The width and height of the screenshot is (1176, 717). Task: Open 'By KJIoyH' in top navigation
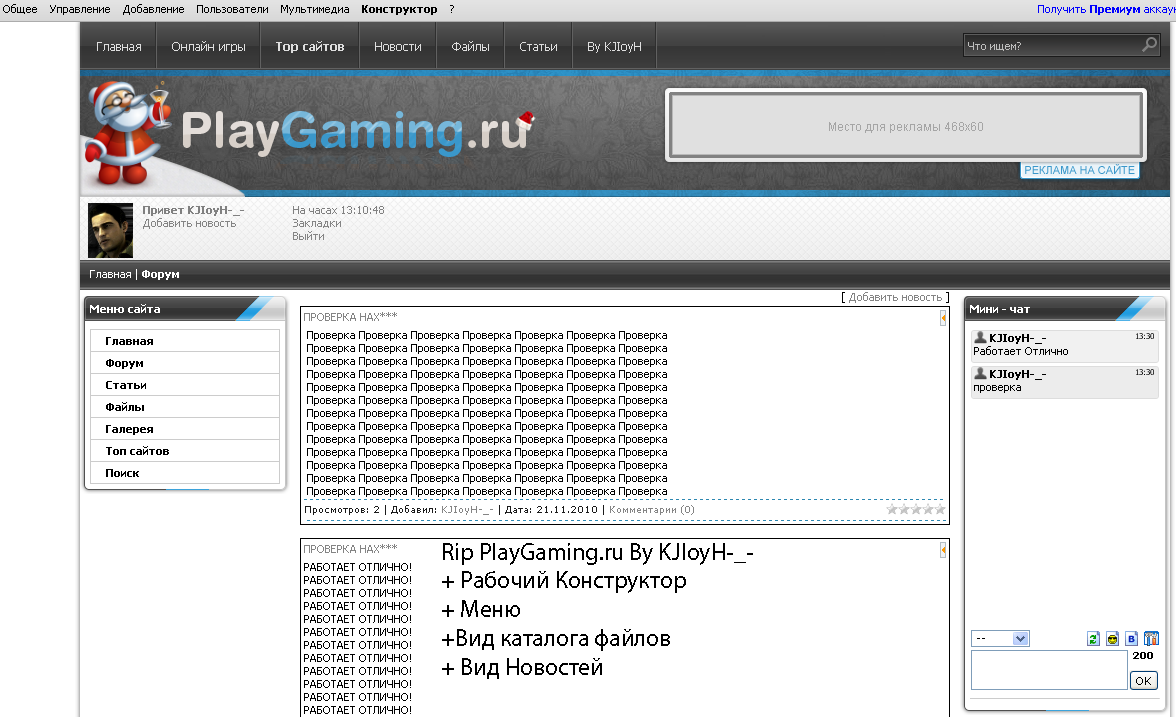[x=614, y=46]
